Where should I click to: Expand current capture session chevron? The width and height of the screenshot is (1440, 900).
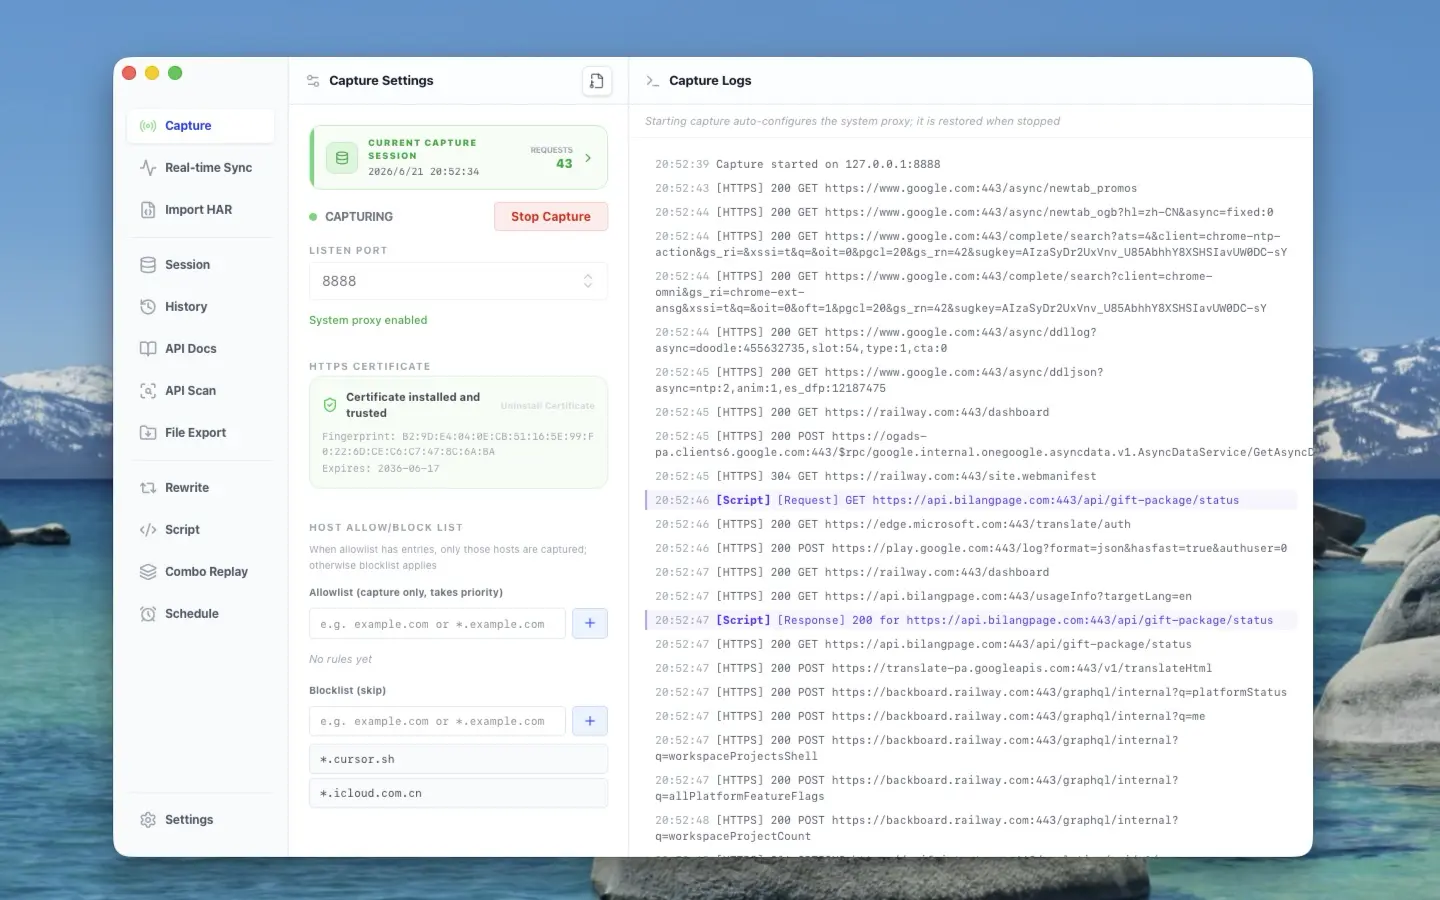pyautogui.click(x=588, y=158)
